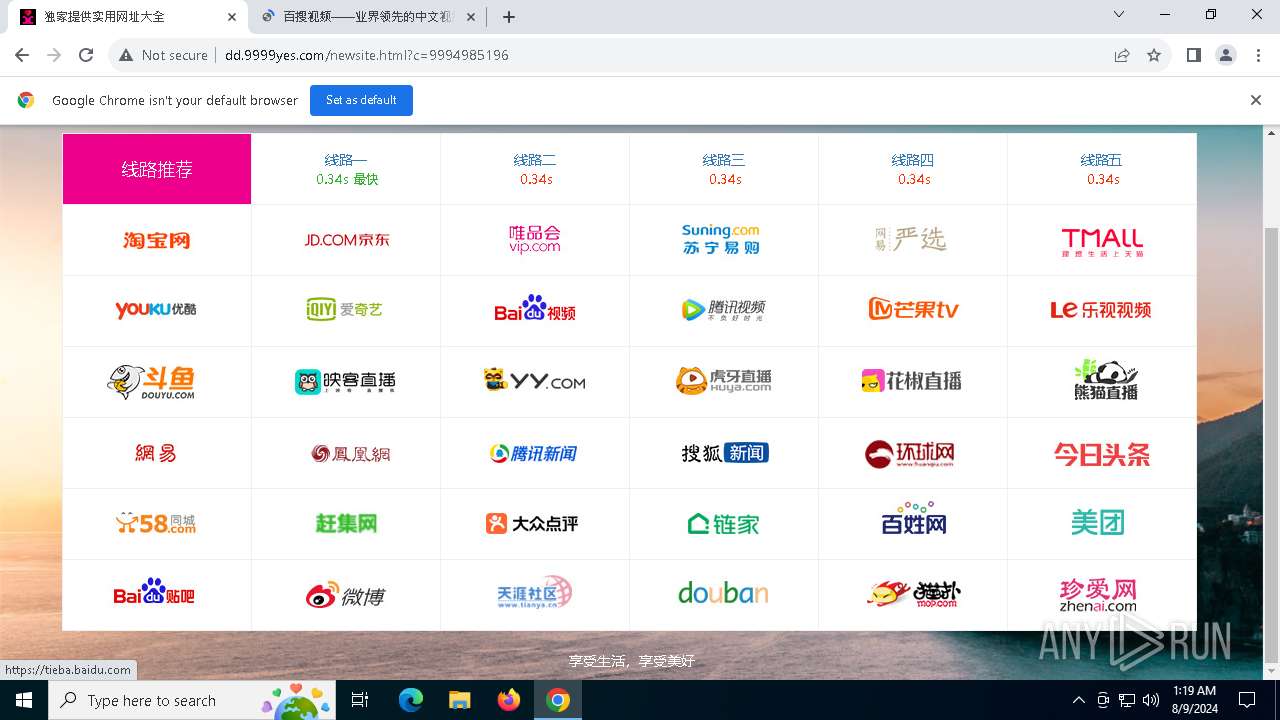Viewport: 1280px width, 720px height.
Task: Open the JD.COM logo link
Action: [x=346, y=240]
